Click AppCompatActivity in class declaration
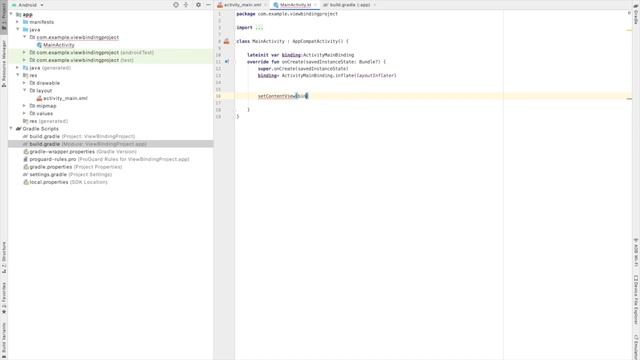 click(x=318, y=41)
